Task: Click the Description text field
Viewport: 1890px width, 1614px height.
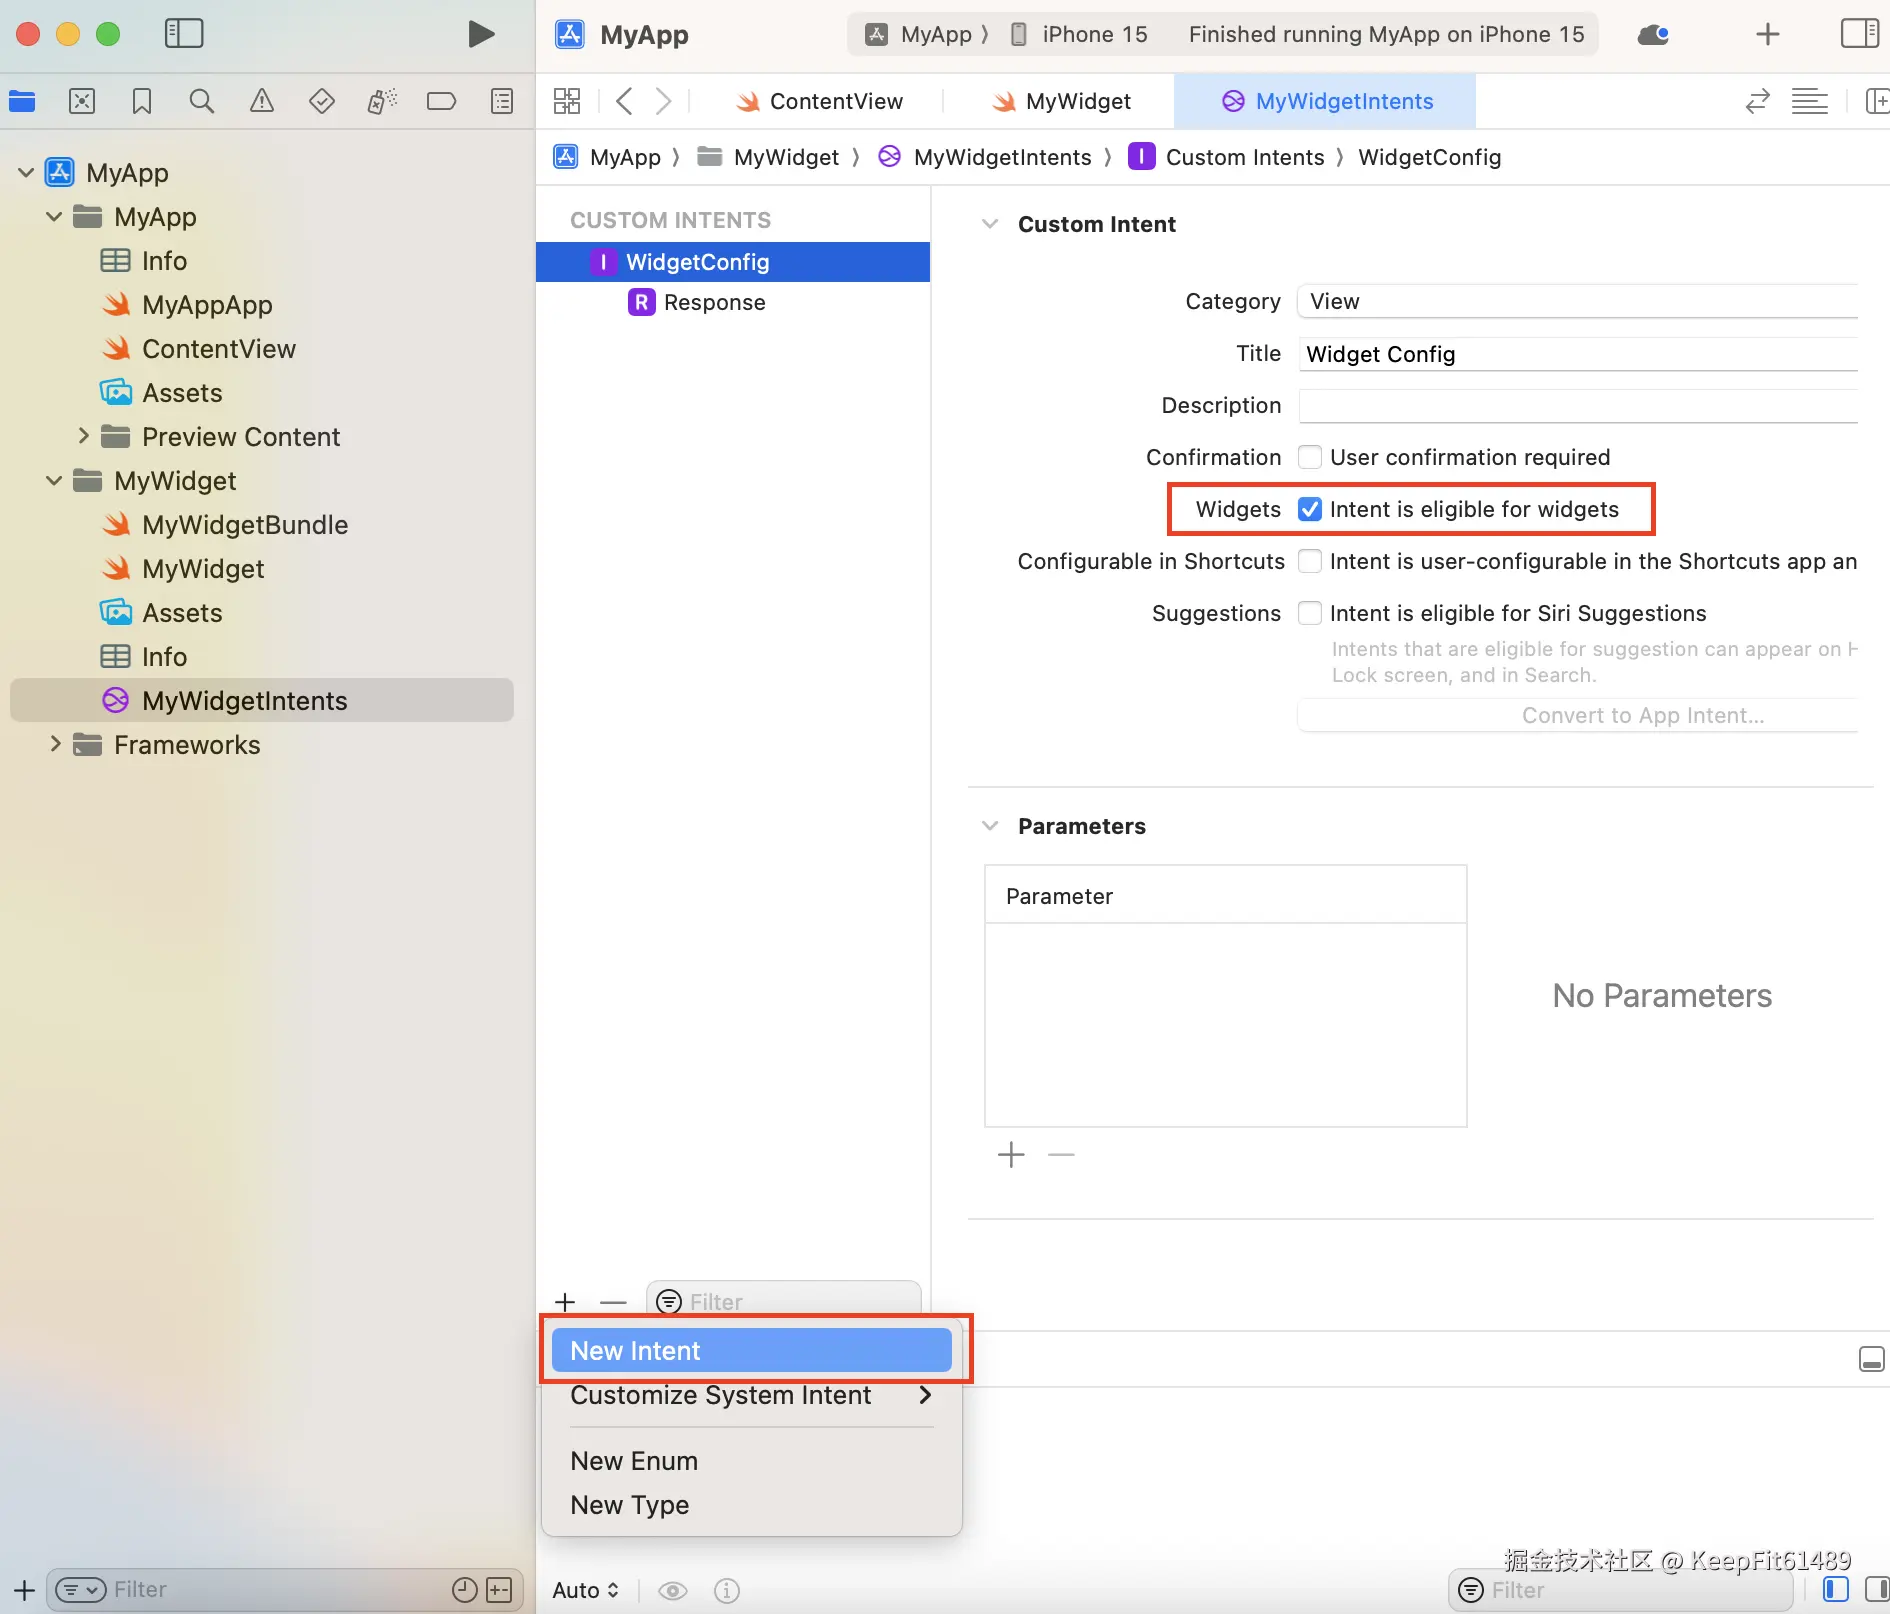Action: [x=1578, y=406]
